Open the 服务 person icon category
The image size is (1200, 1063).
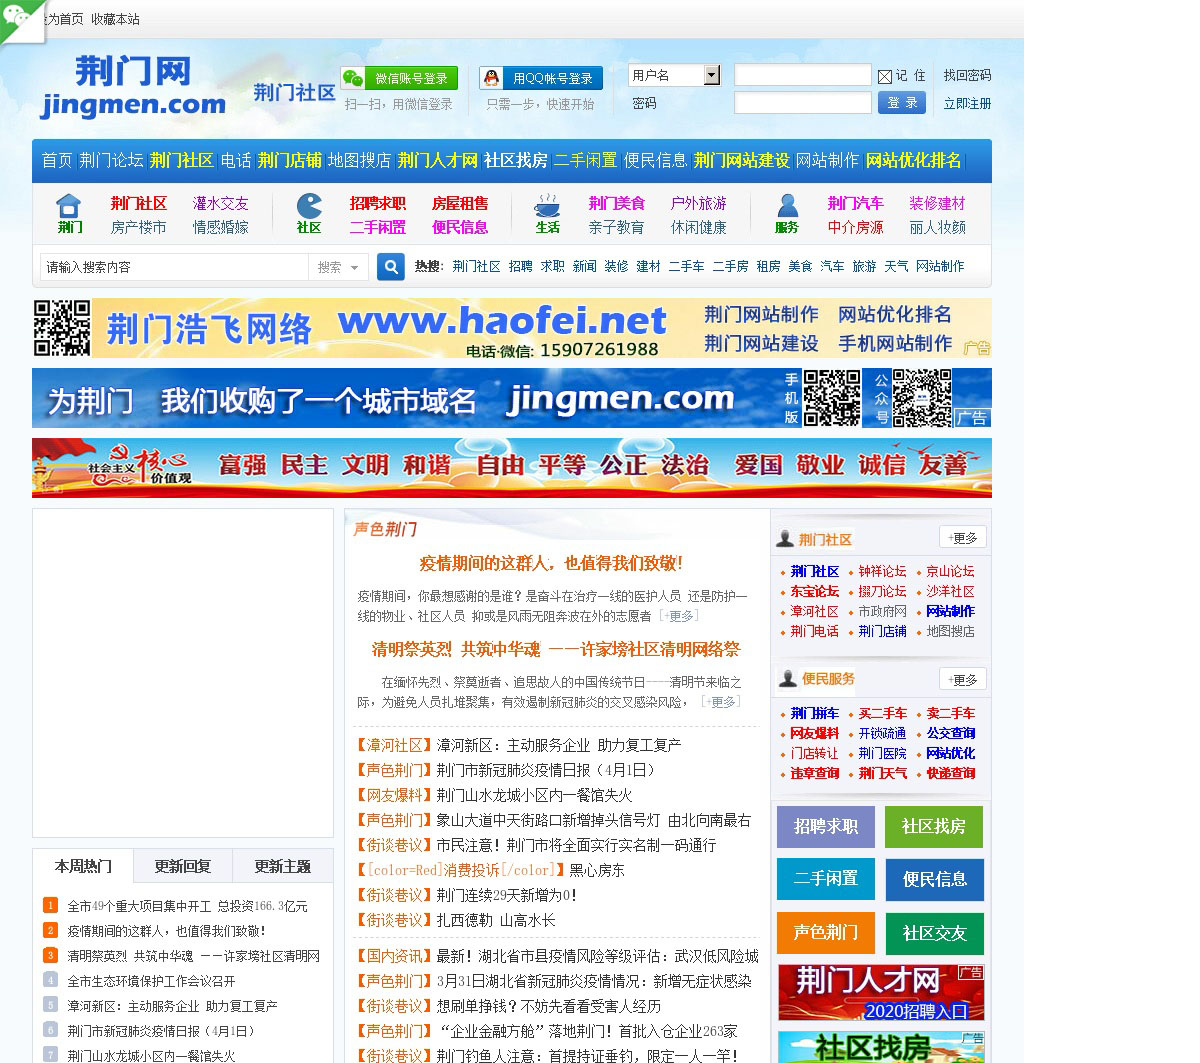point(787,213)
